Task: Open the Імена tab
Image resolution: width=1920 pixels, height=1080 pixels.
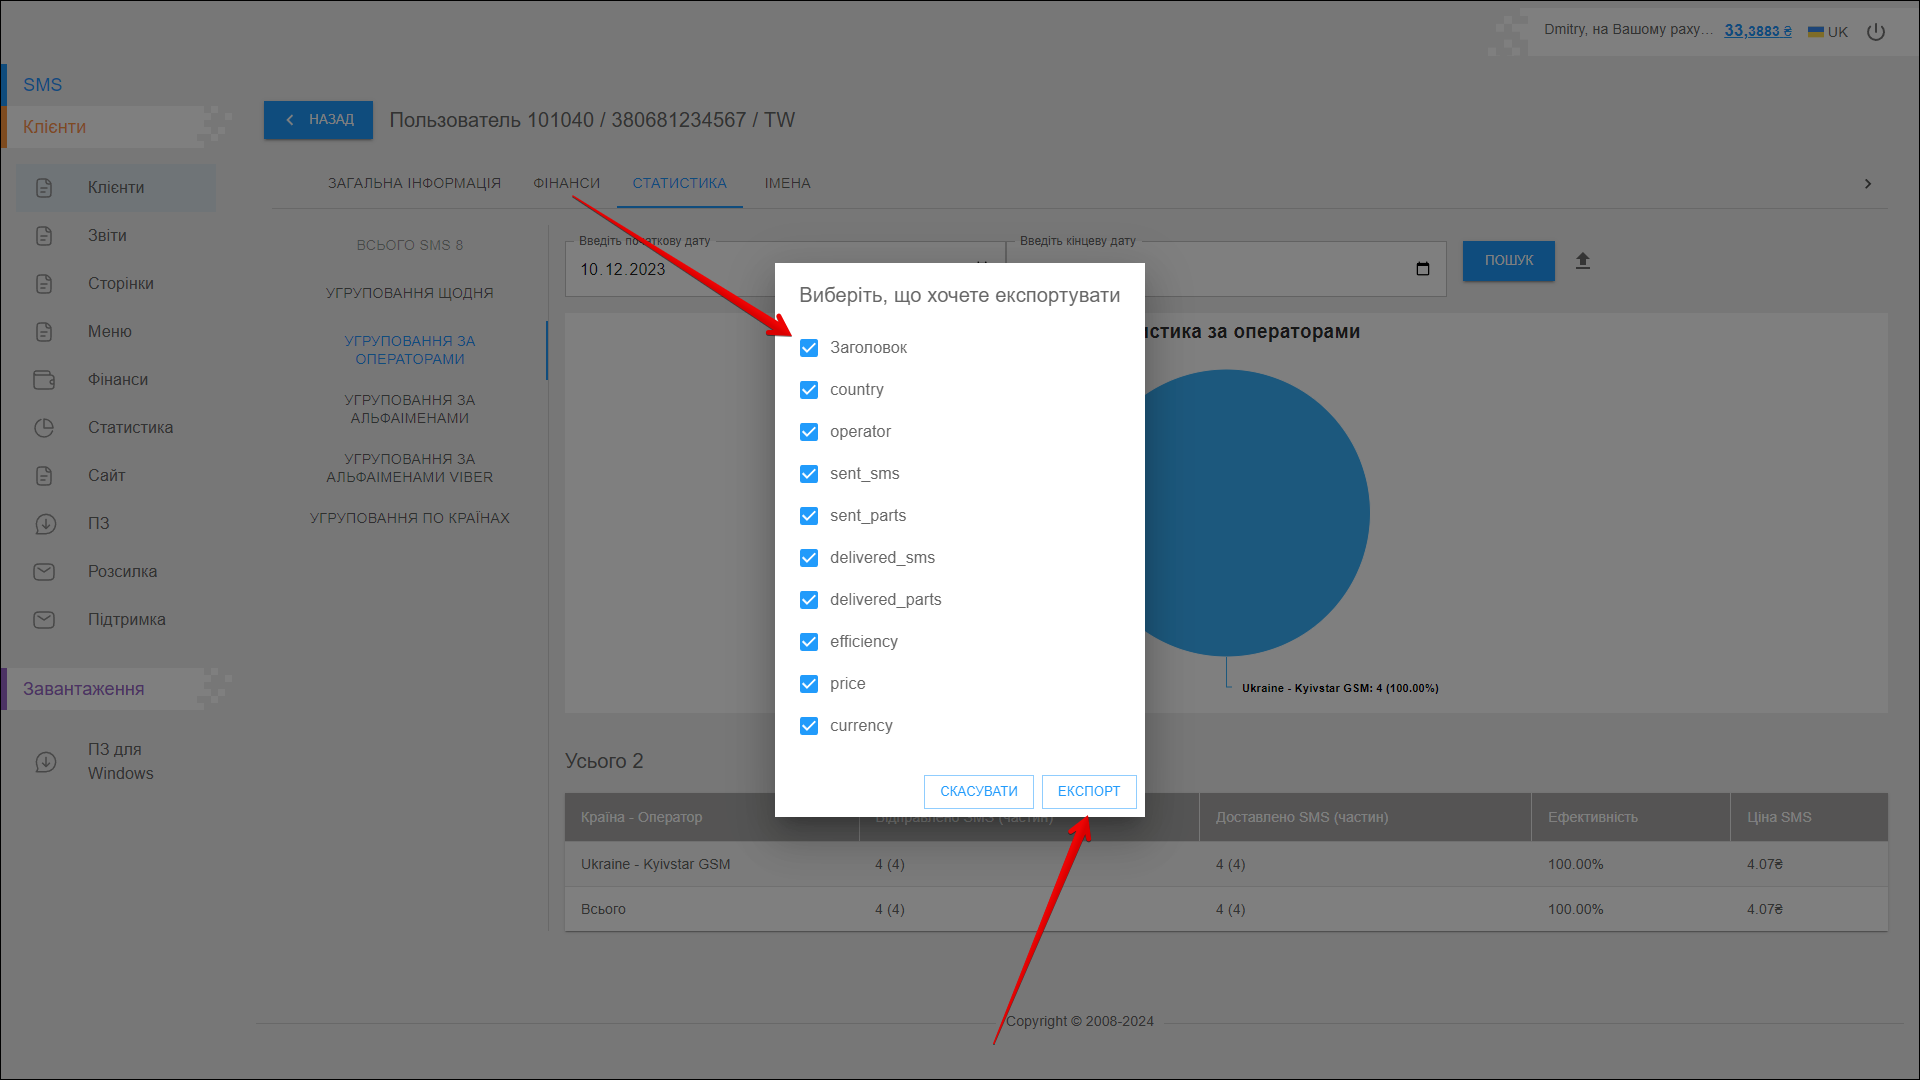Action: [x=787, y=184]
